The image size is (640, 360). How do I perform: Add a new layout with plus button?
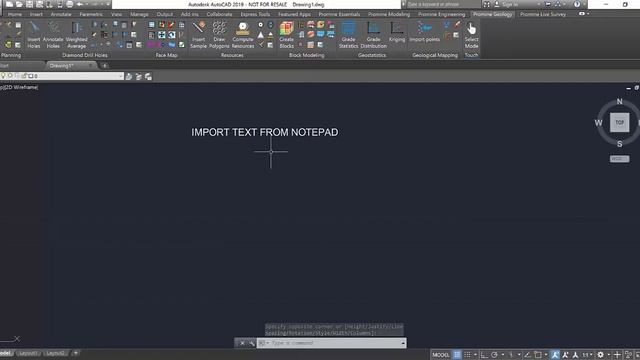pyautogui.click(x=76, y=353)
